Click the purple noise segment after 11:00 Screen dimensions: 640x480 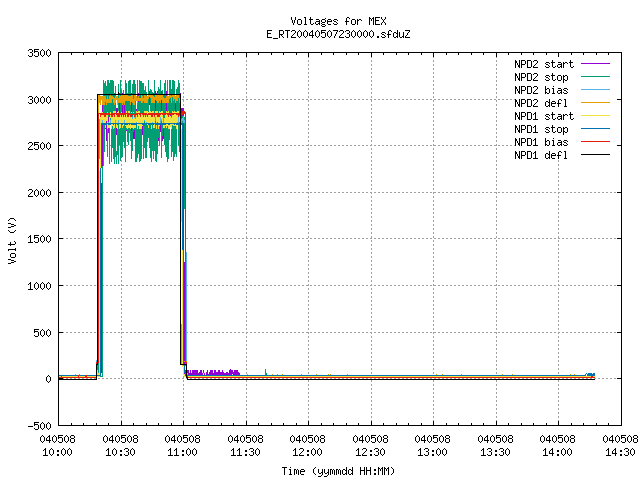click(213, 373)
